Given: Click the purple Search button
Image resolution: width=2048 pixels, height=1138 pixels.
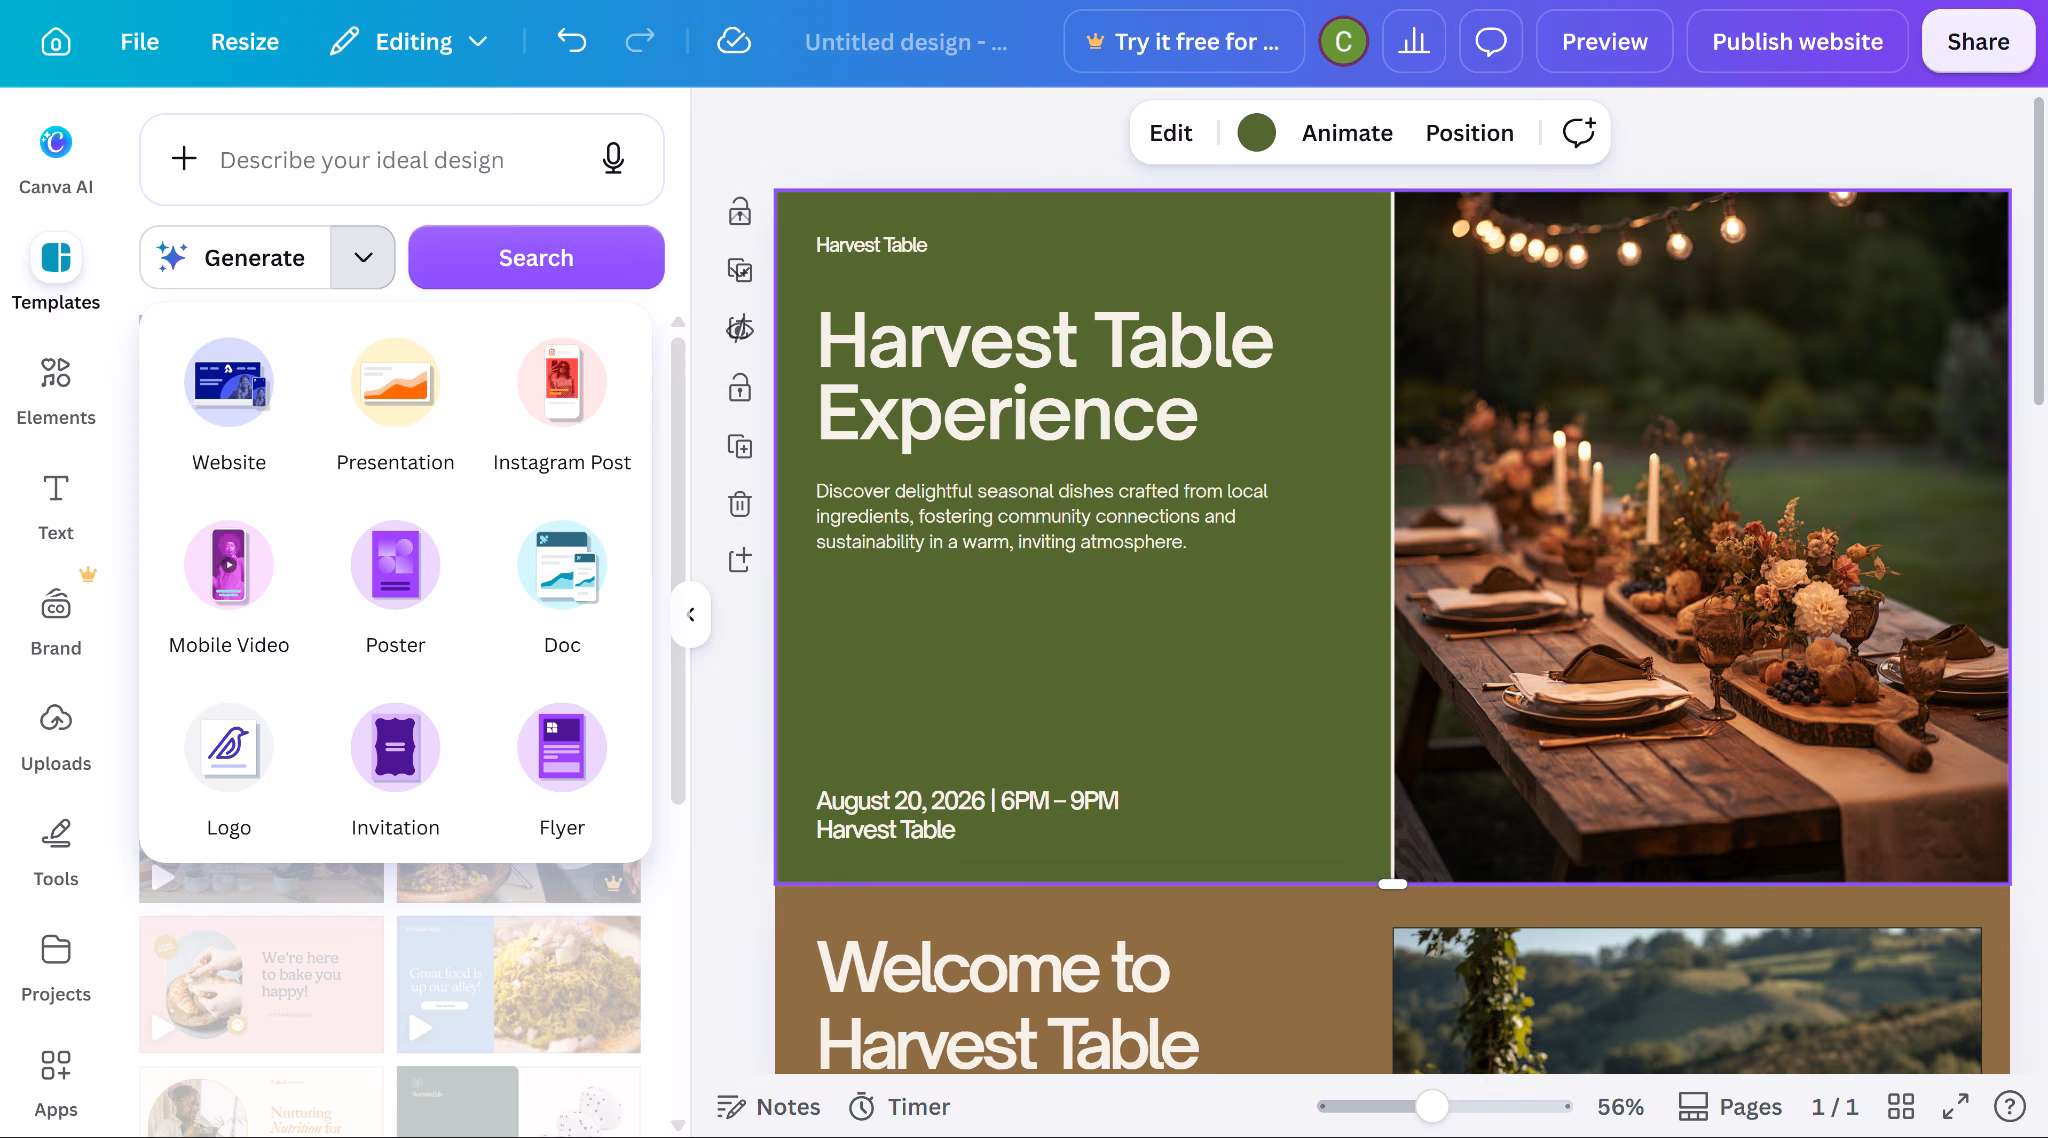Looking at the screenshot, I should coord(536,257).
